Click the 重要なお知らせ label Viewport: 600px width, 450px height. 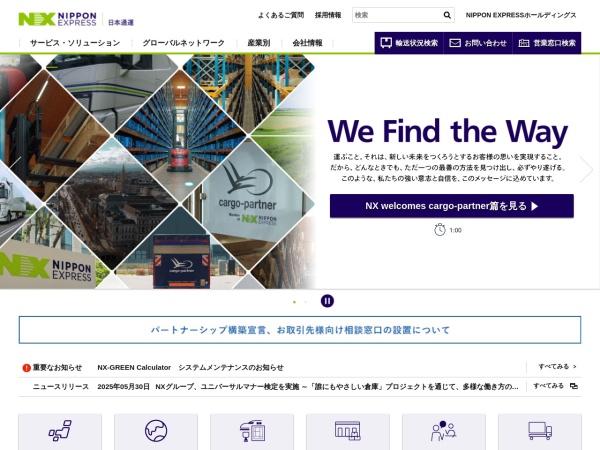[x=57, y=367]
